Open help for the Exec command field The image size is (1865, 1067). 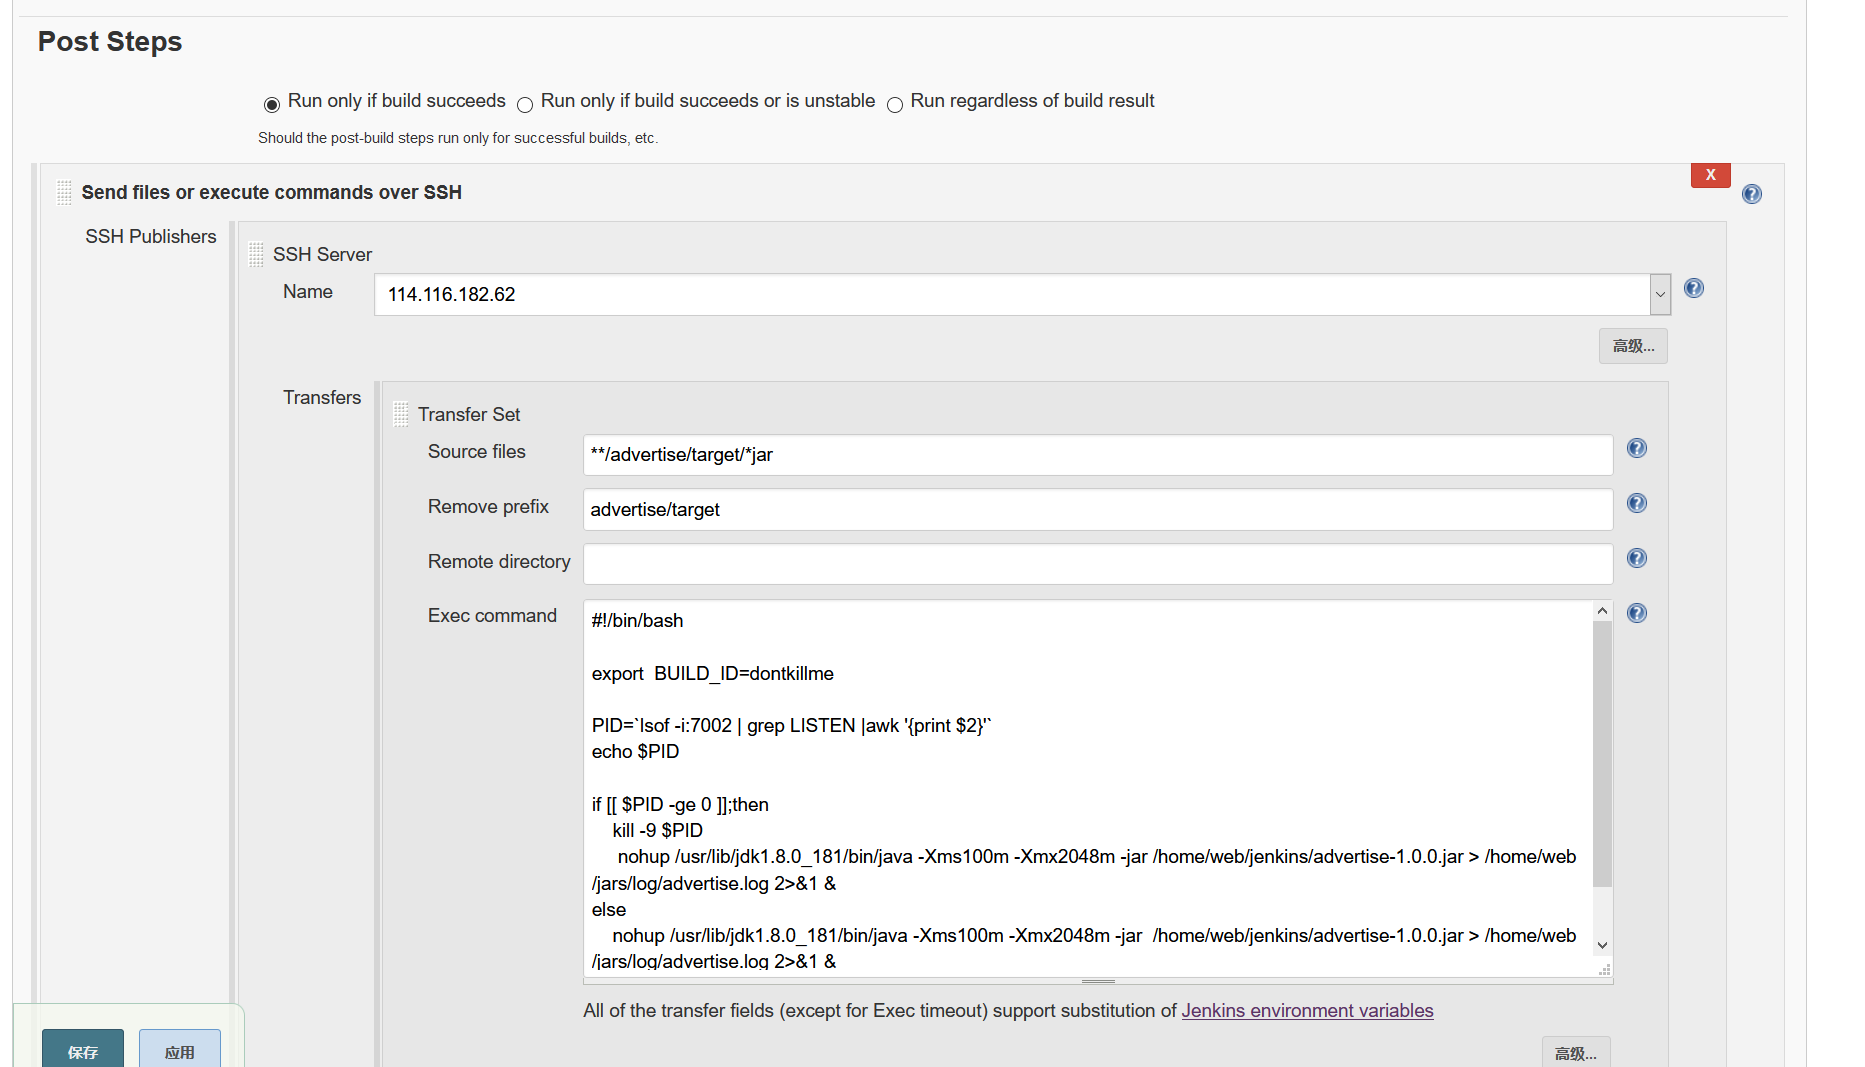pos(1636,613)
